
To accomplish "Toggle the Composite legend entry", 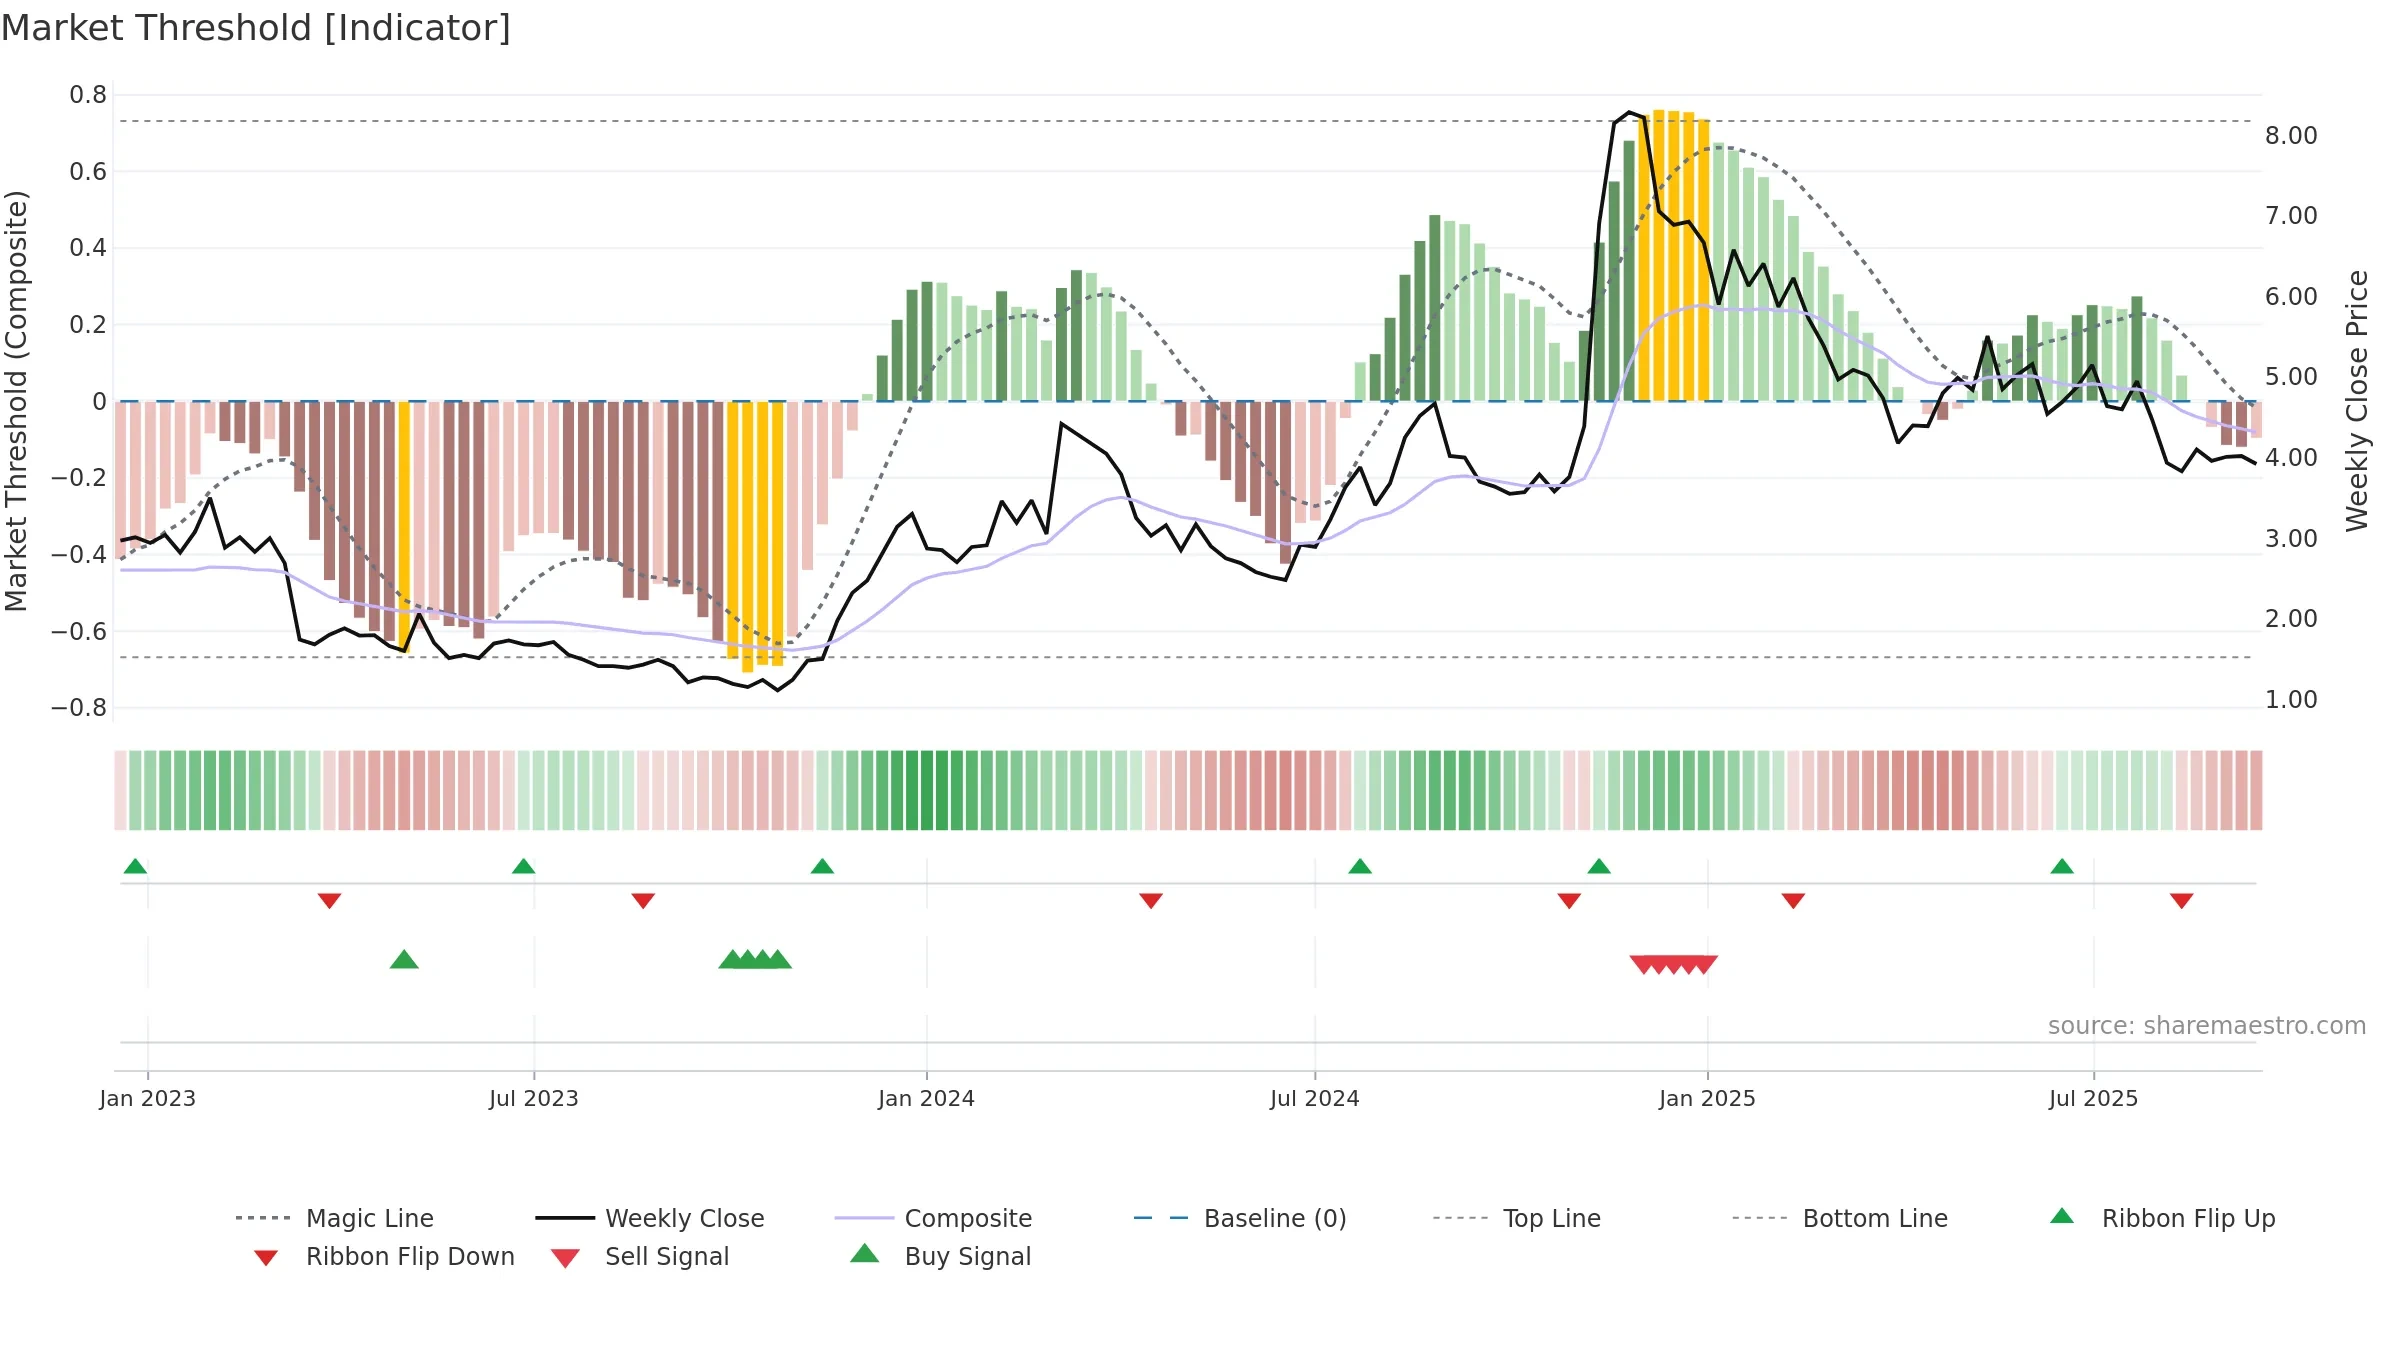I will tap(933, 1218).
